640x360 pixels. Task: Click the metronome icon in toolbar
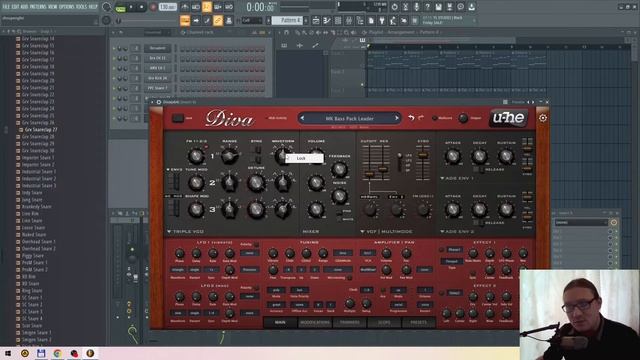(x=184, y=7)
